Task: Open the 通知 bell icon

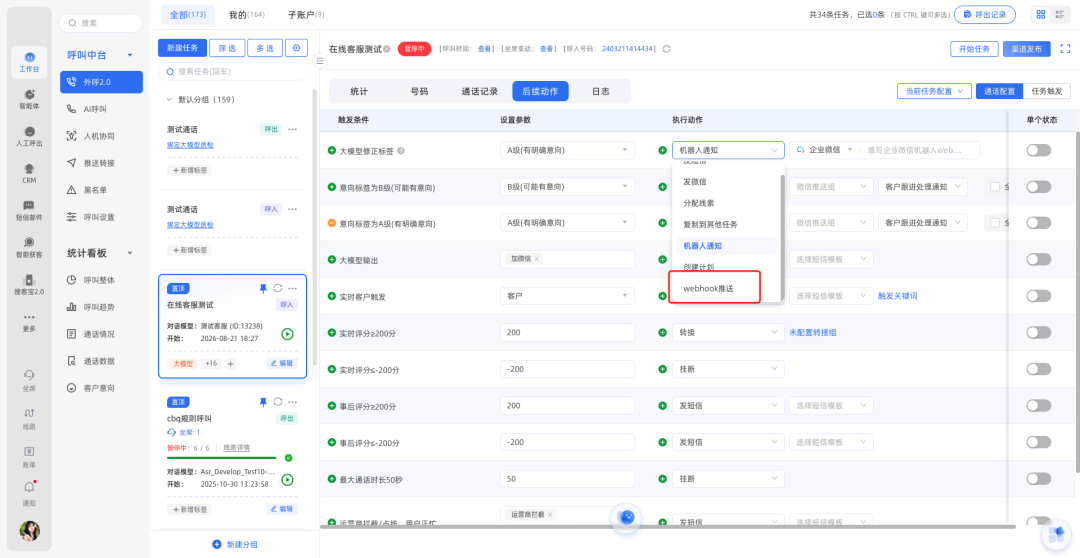Action: 29,490
